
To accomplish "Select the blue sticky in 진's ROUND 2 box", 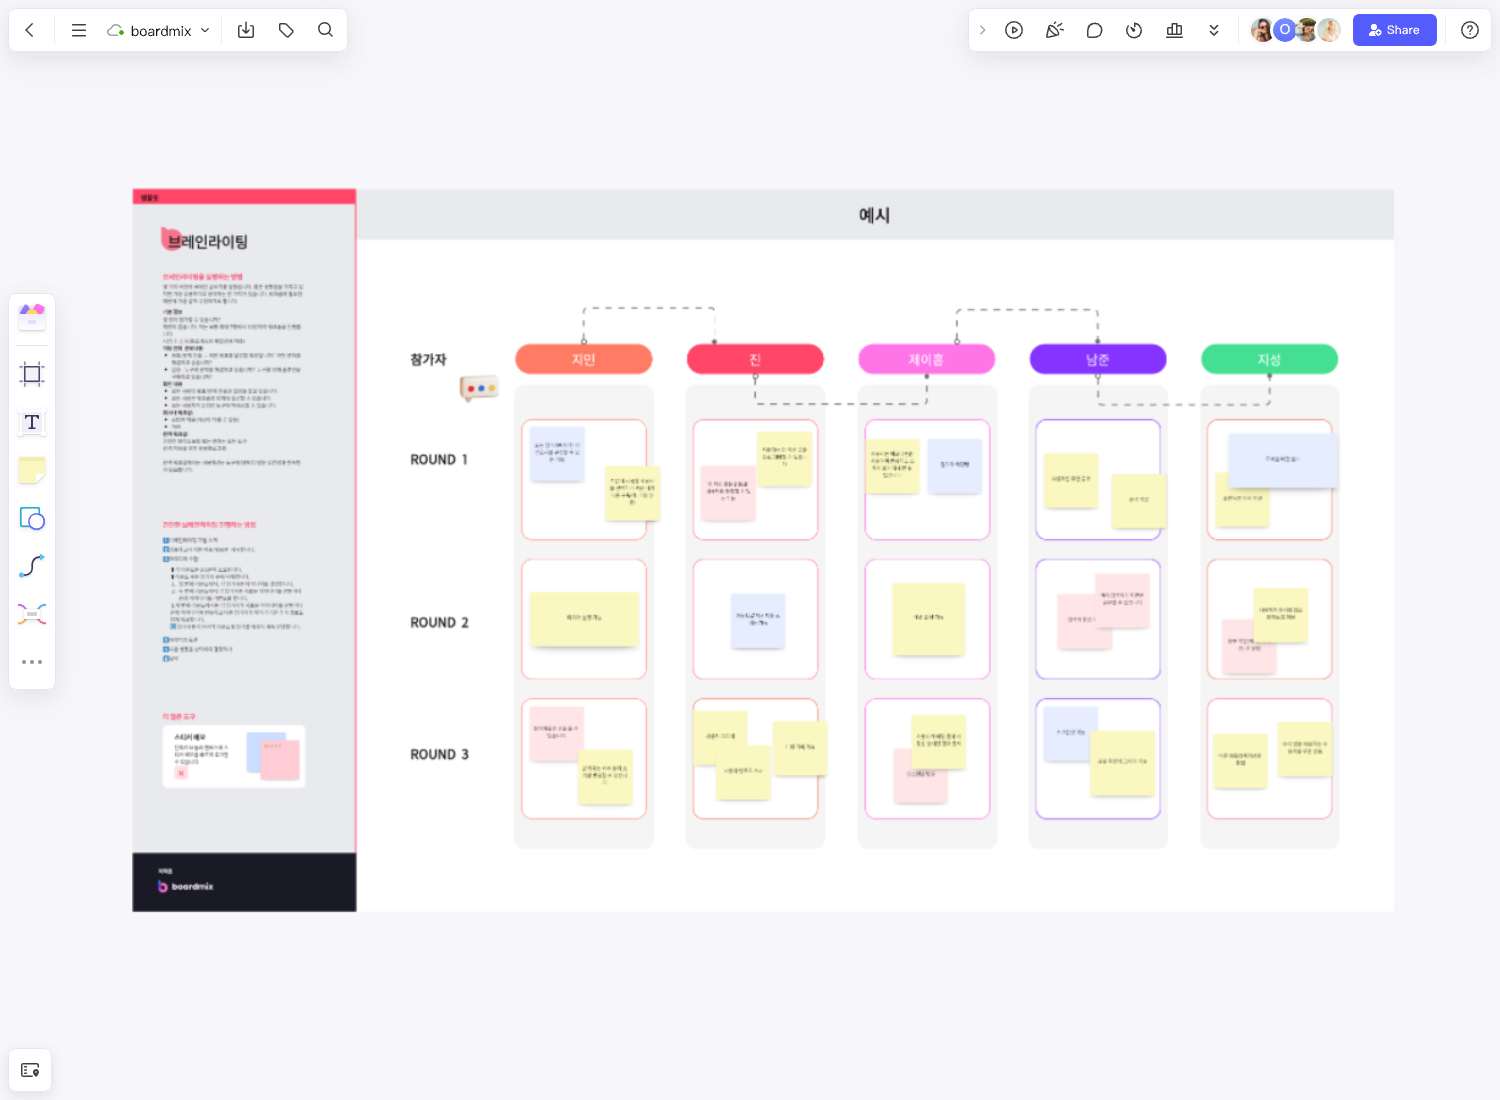I will tap(758, 621).
